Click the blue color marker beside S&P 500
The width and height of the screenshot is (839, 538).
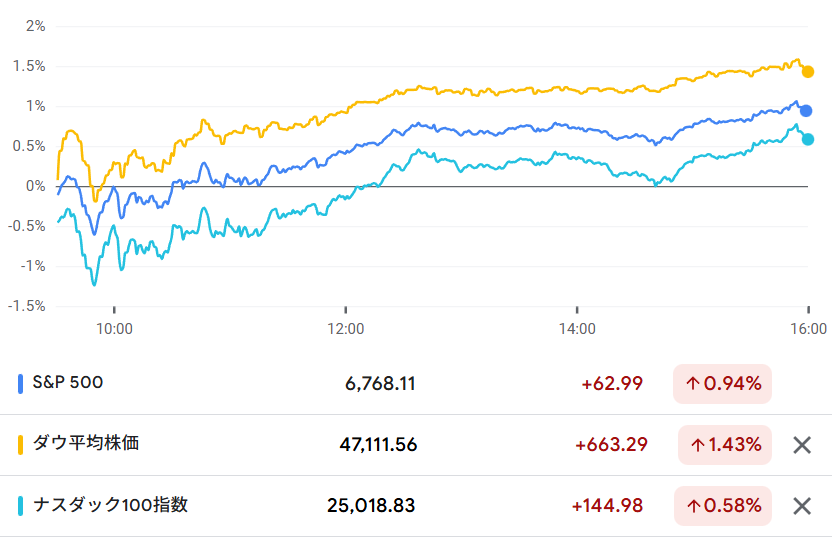click(x=21, y=383)
